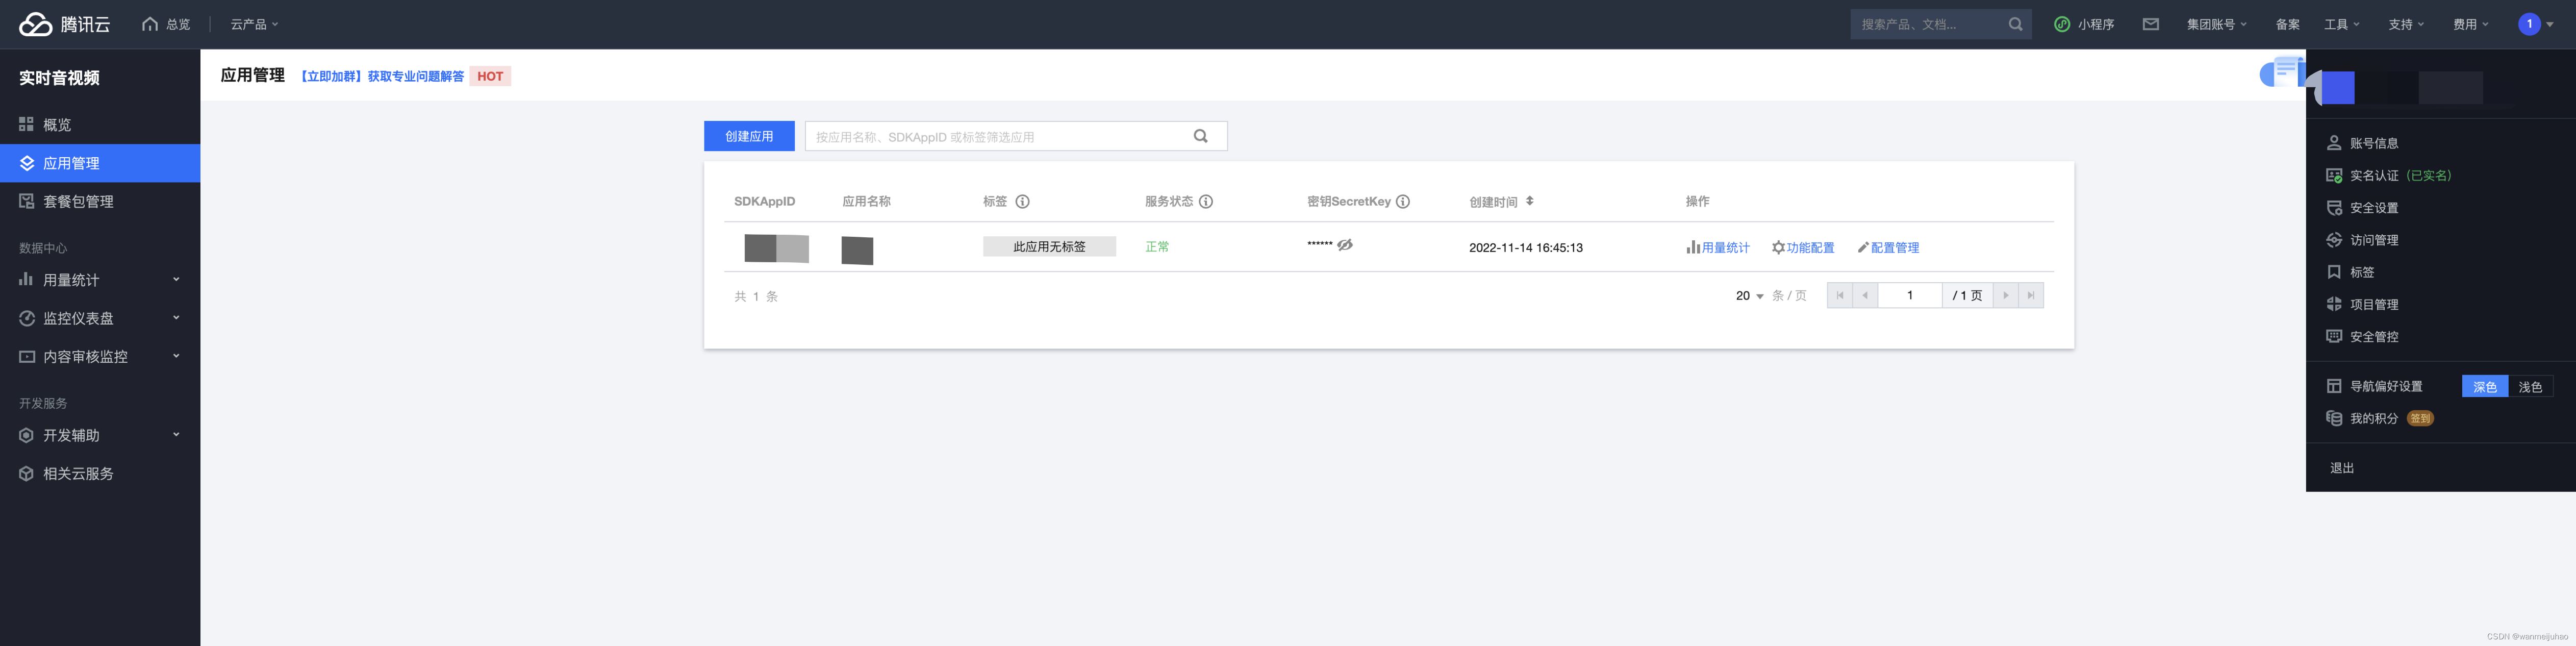The image size is (2576, 646).
Task: Click the search magnifier in app filter
Action: click(x=1200, y=136)
